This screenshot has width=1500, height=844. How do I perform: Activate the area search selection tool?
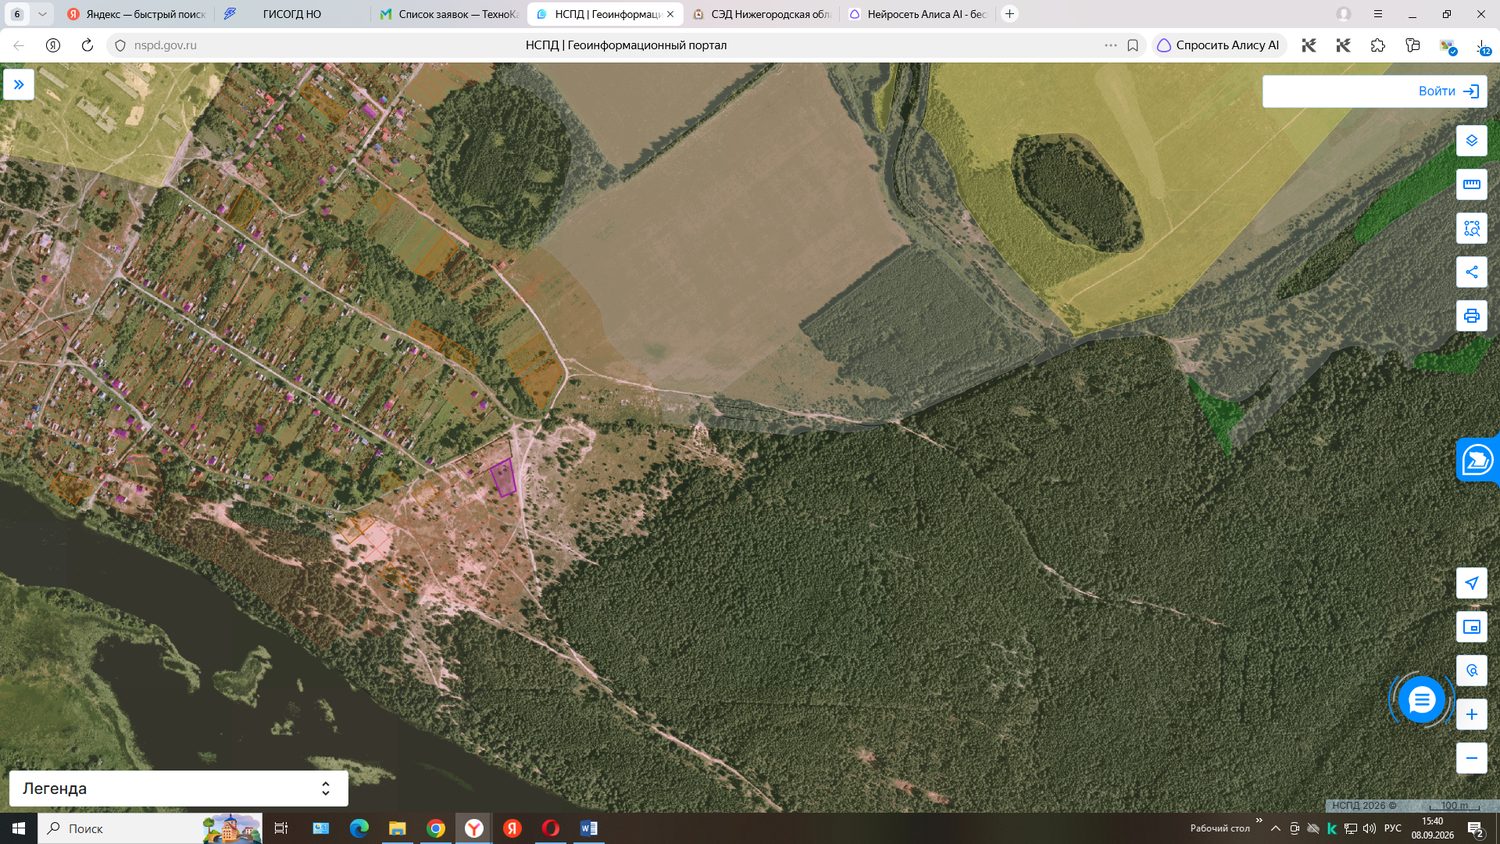pos(1471,228)
